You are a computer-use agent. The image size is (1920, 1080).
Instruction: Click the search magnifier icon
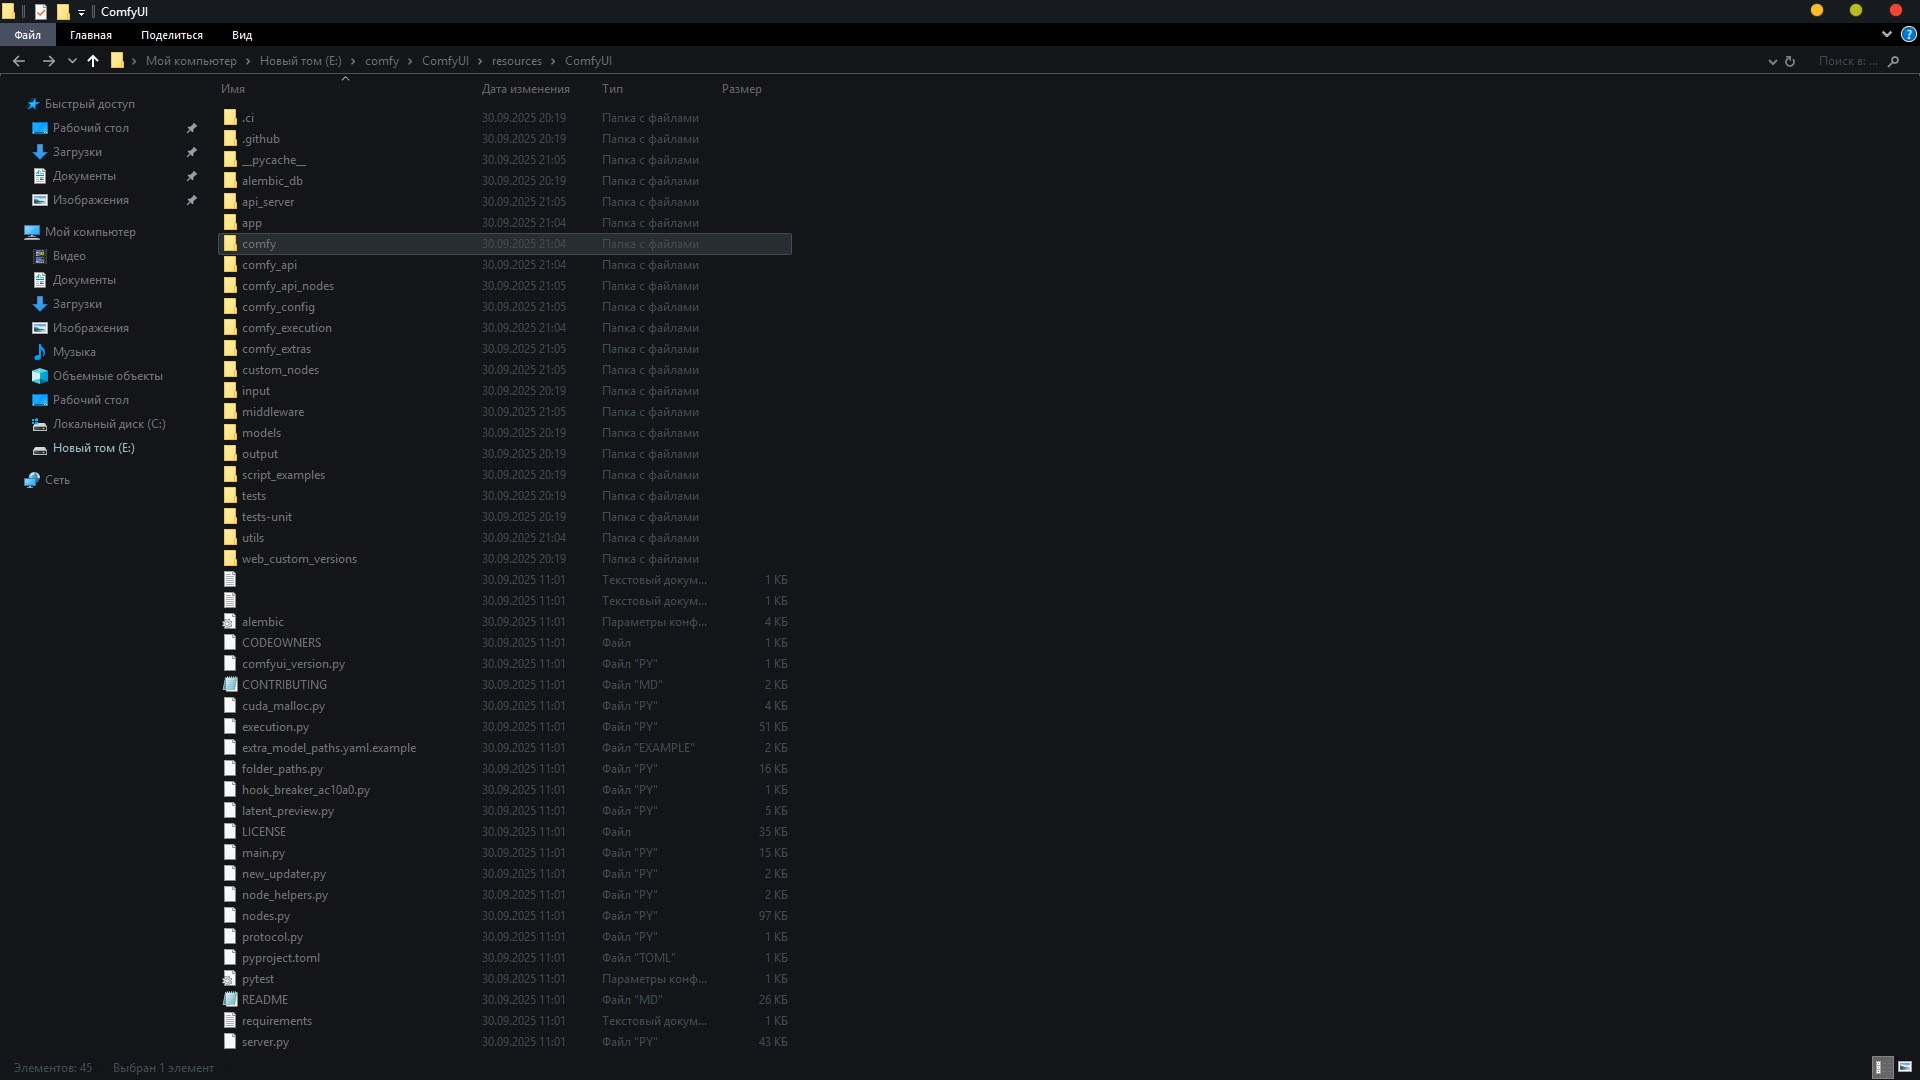click(1893, 61)
